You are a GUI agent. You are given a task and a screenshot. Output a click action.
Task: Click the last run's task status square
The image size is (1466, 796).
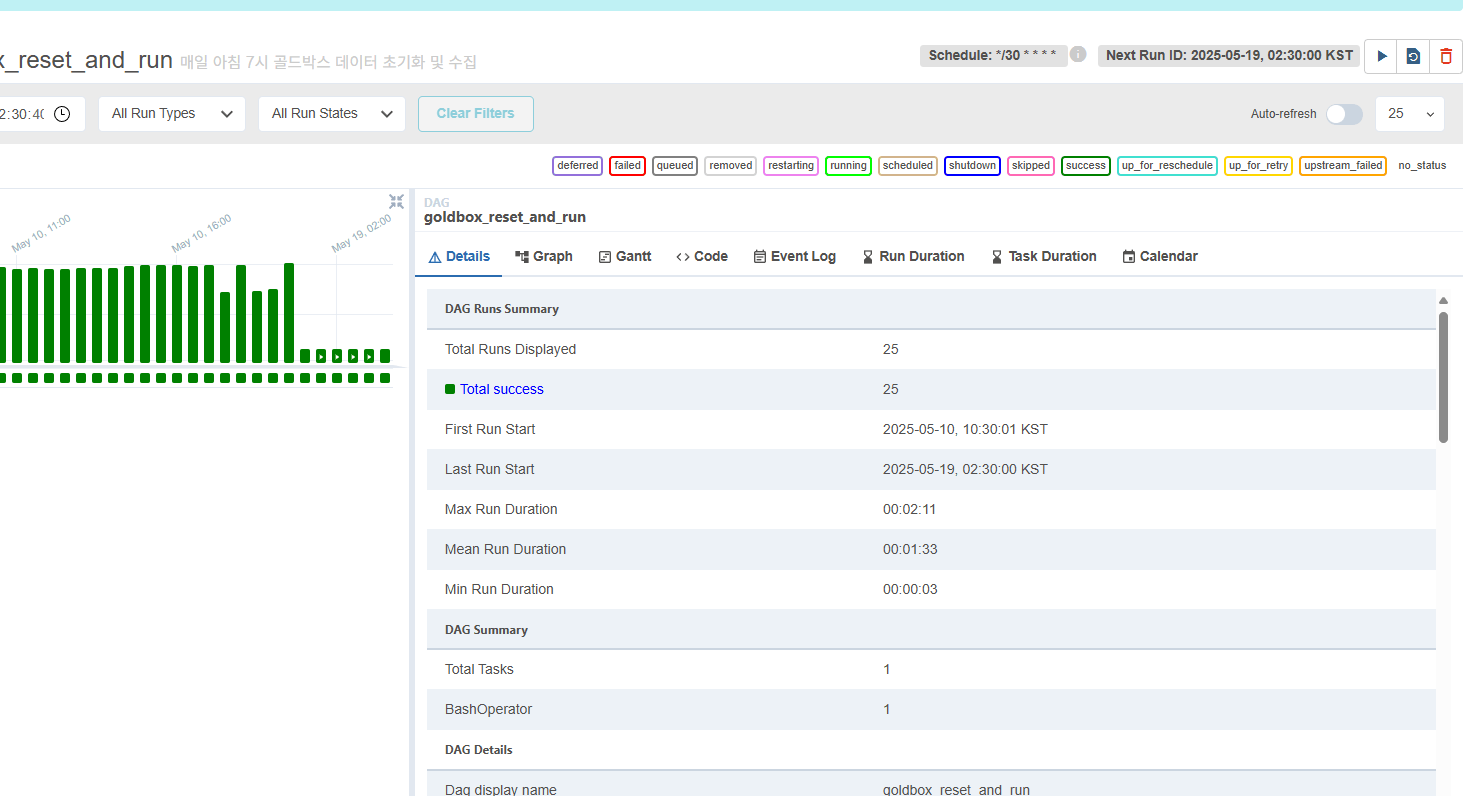tap(385, 378)
